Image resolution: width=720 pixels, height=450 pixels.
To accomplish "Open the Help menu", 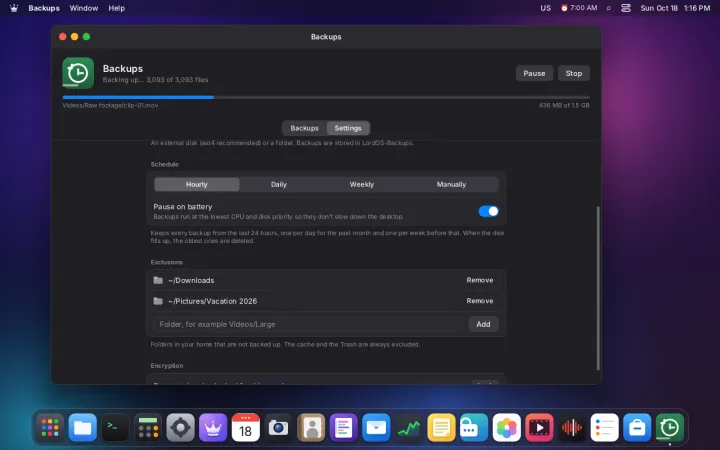I will coord(117,8).
